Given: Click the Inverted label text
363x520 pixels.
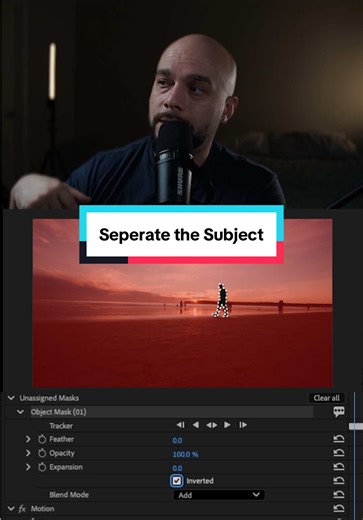Looking at the screenshot, I should [x=200, y=481].
